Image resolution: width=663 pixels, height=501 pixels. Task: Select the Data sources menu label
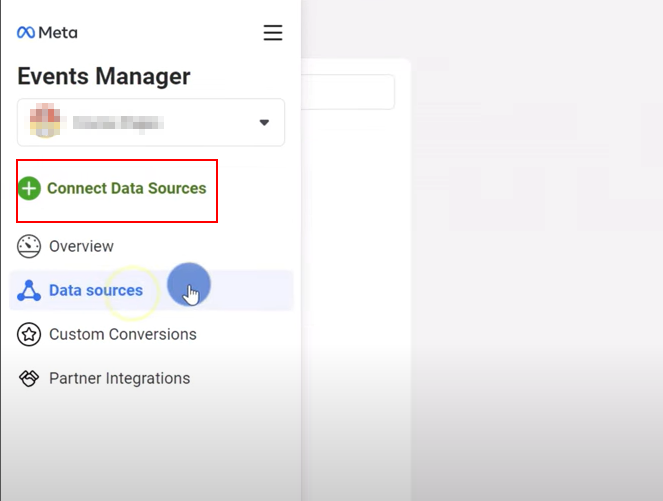96,291
